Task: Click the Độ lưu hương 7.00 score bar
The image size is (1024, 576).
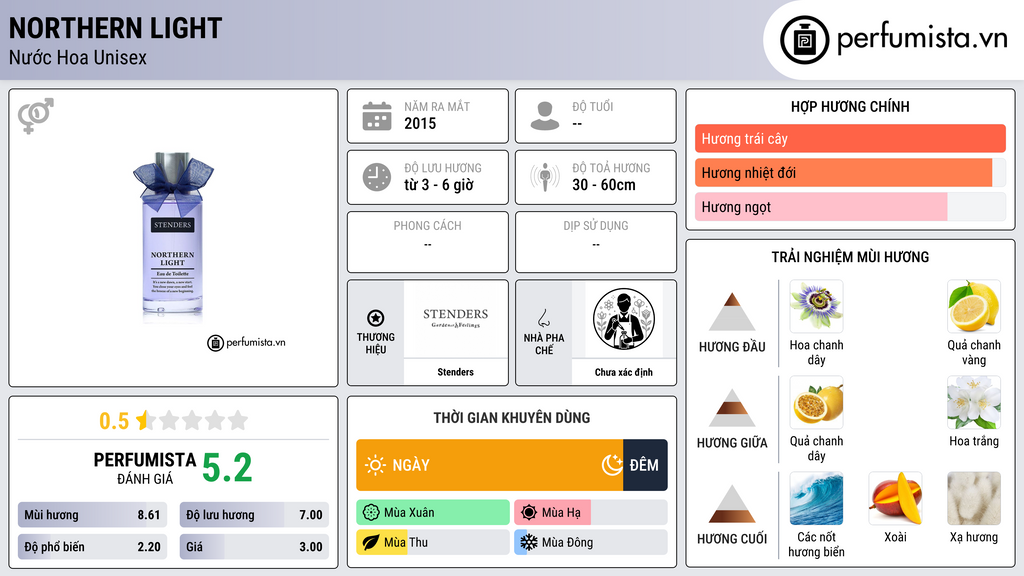Action: coord(254,515)
